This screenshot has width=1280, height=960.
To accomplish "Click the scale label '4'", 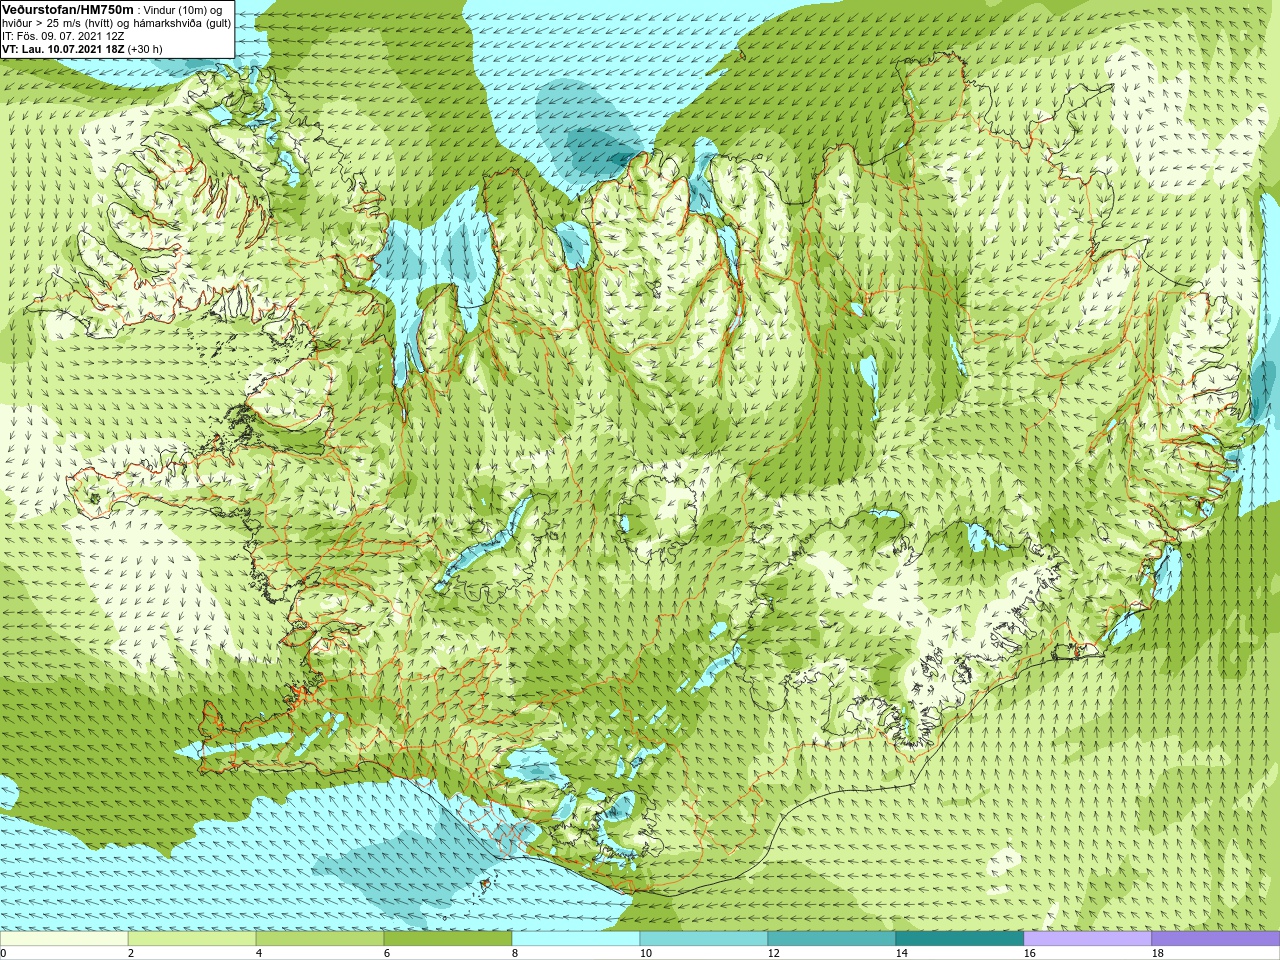I will click(259, 954).
